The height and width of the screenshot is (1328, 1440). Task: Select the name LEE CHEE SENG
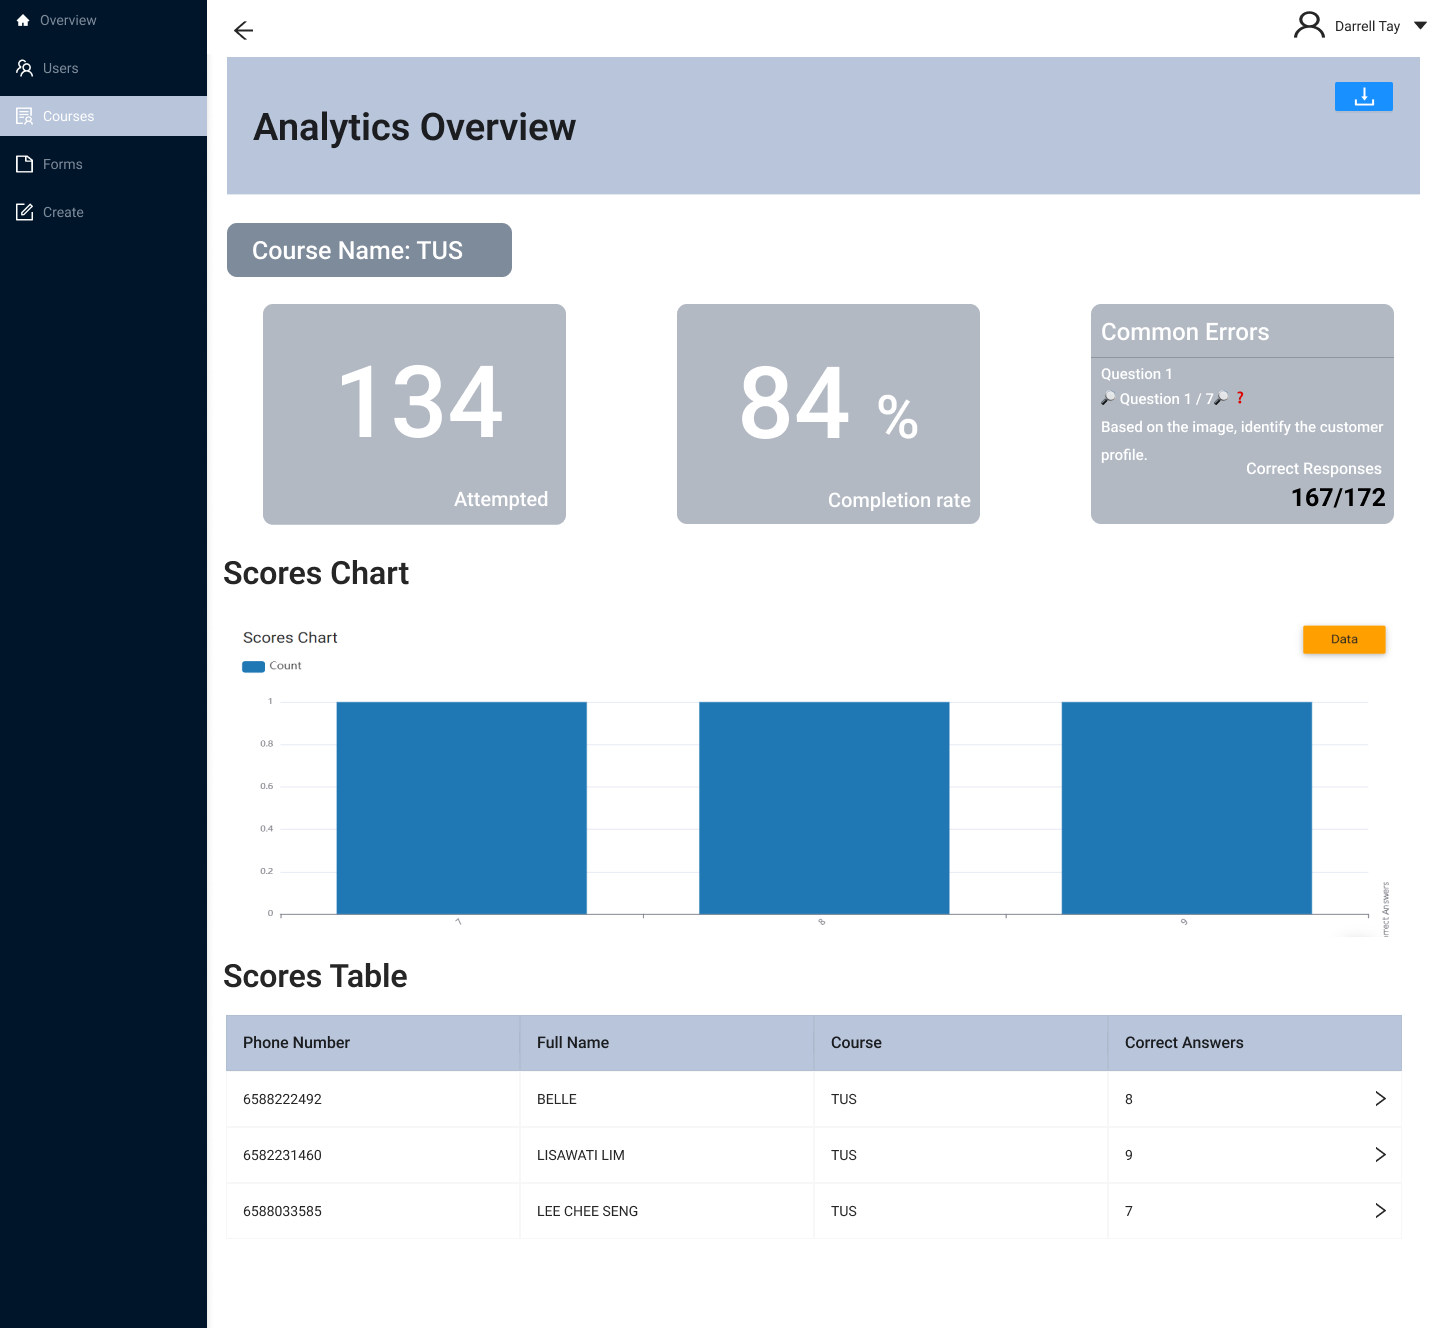[x=588, y=1211]
